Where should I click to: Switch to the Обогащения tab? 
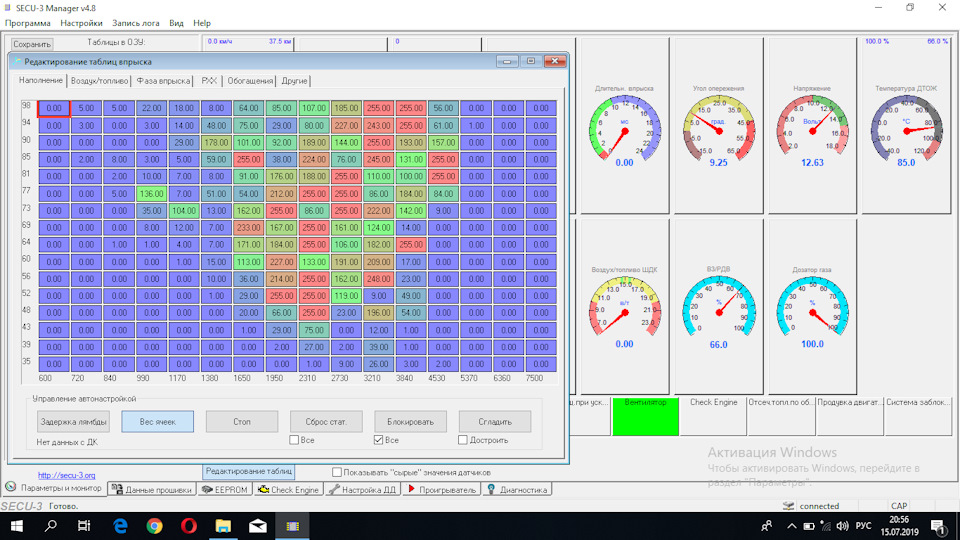250,81
